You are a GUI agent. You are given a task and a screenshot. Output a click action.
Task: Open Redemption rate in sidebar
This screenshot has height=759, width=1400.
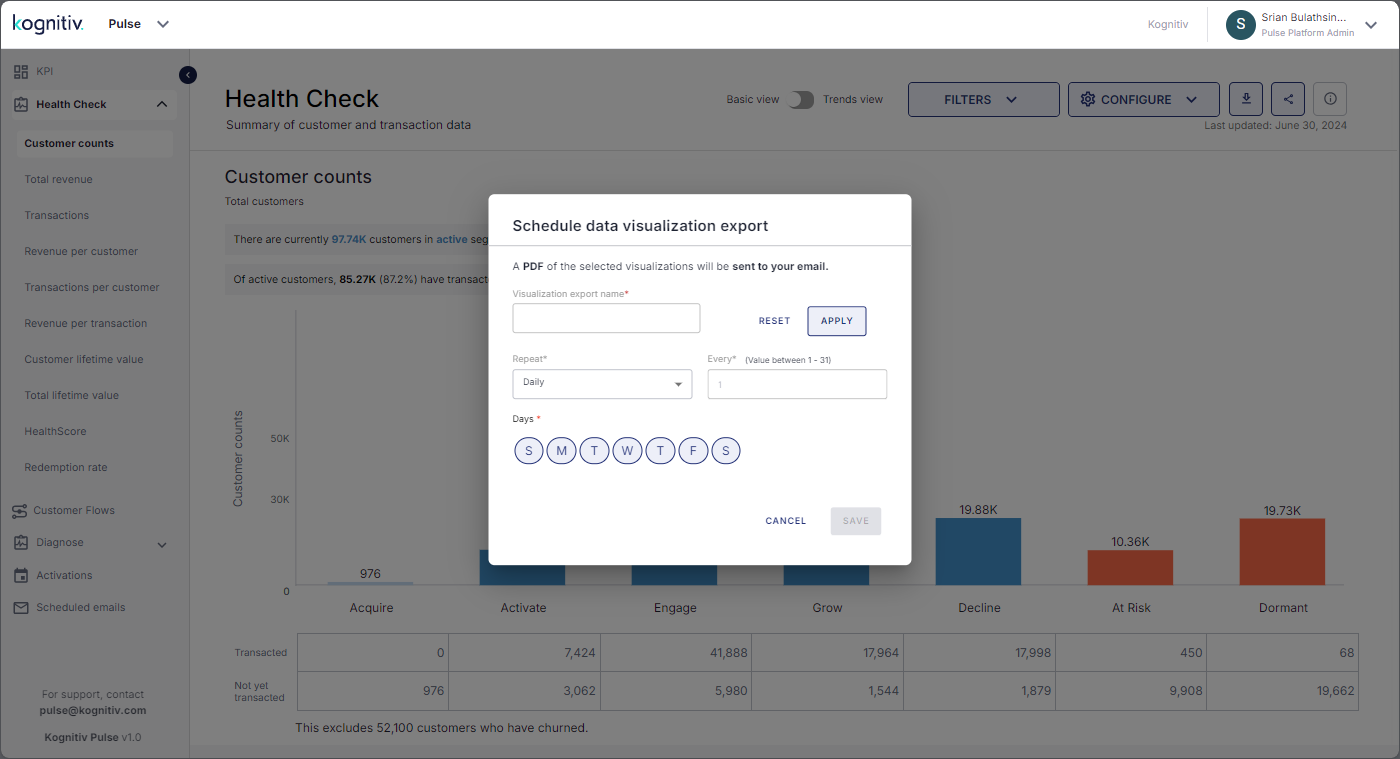(66, 468)
